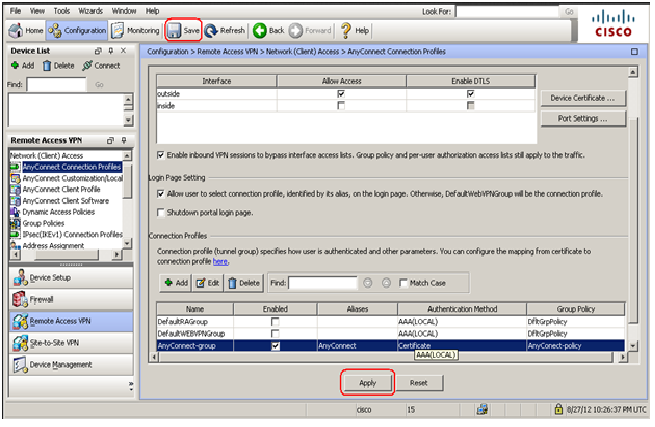
Task: Click the Device List Find field
Action: point(56,84)
